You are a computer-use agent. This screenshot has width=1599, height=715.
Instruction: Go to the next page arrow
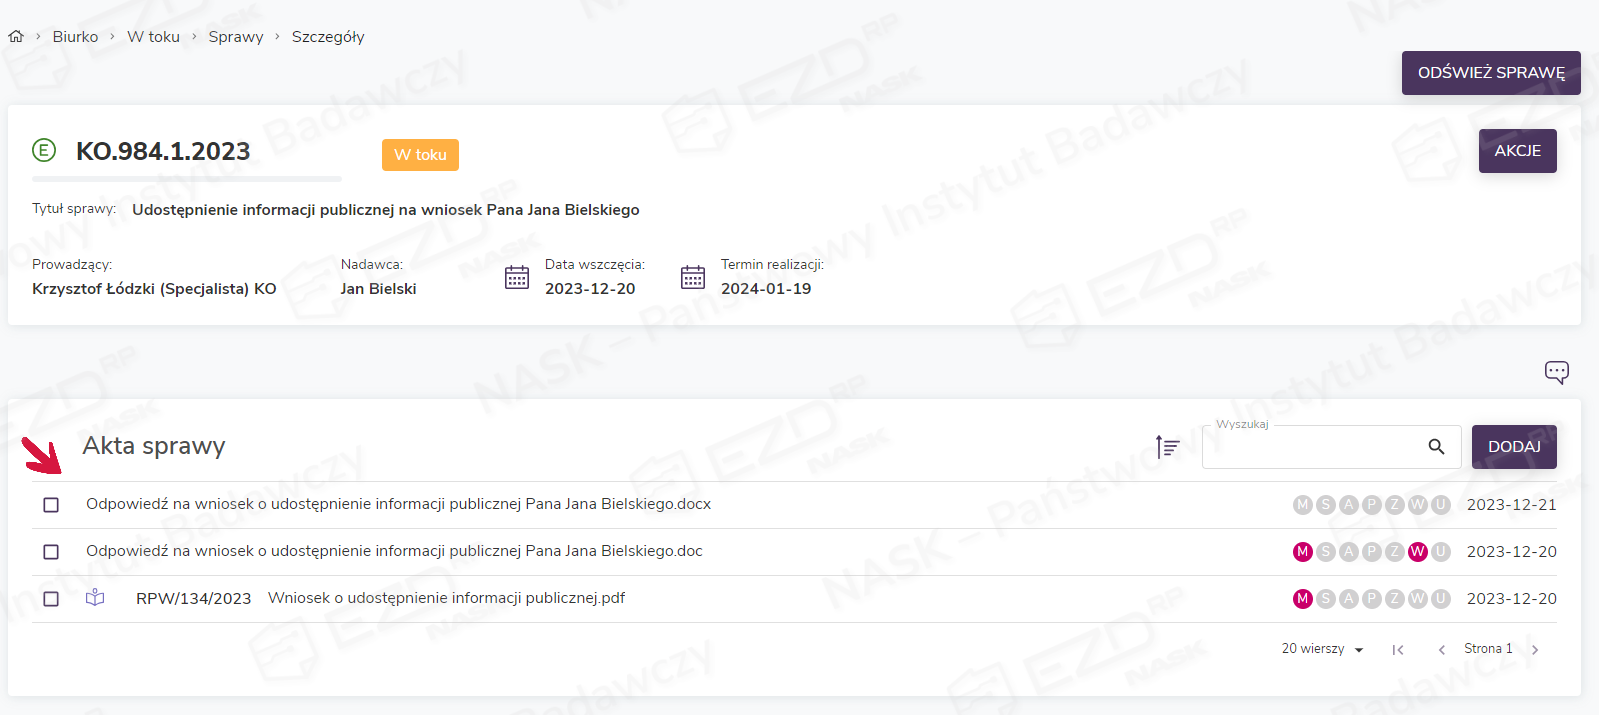1535,650
